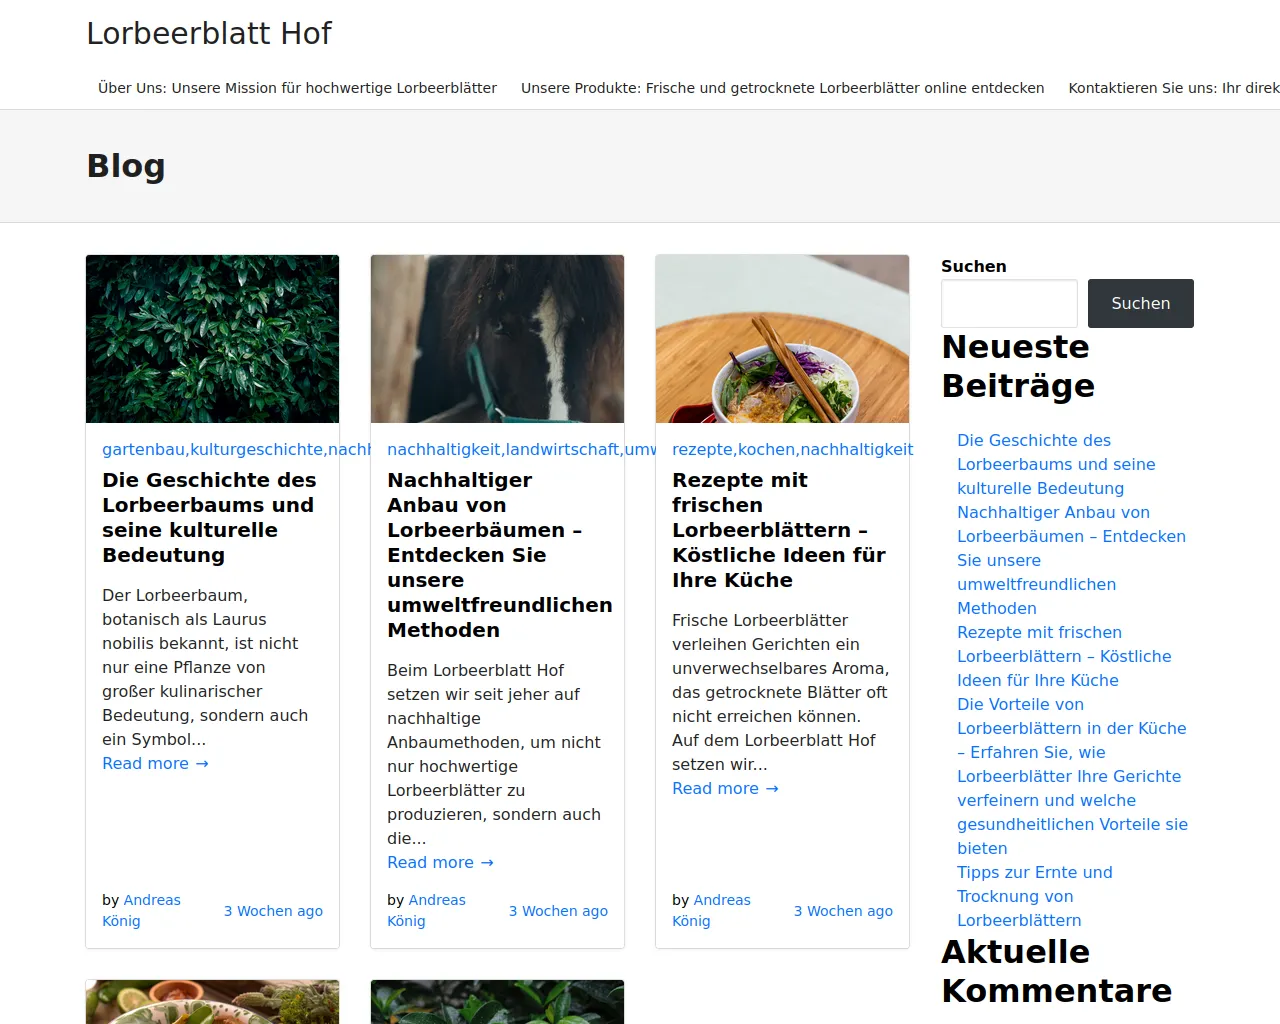Open Kontaktieren Sie uns menu item
The height and width of the screenshot is (1024, 1280).
(x=1174, y=88)
